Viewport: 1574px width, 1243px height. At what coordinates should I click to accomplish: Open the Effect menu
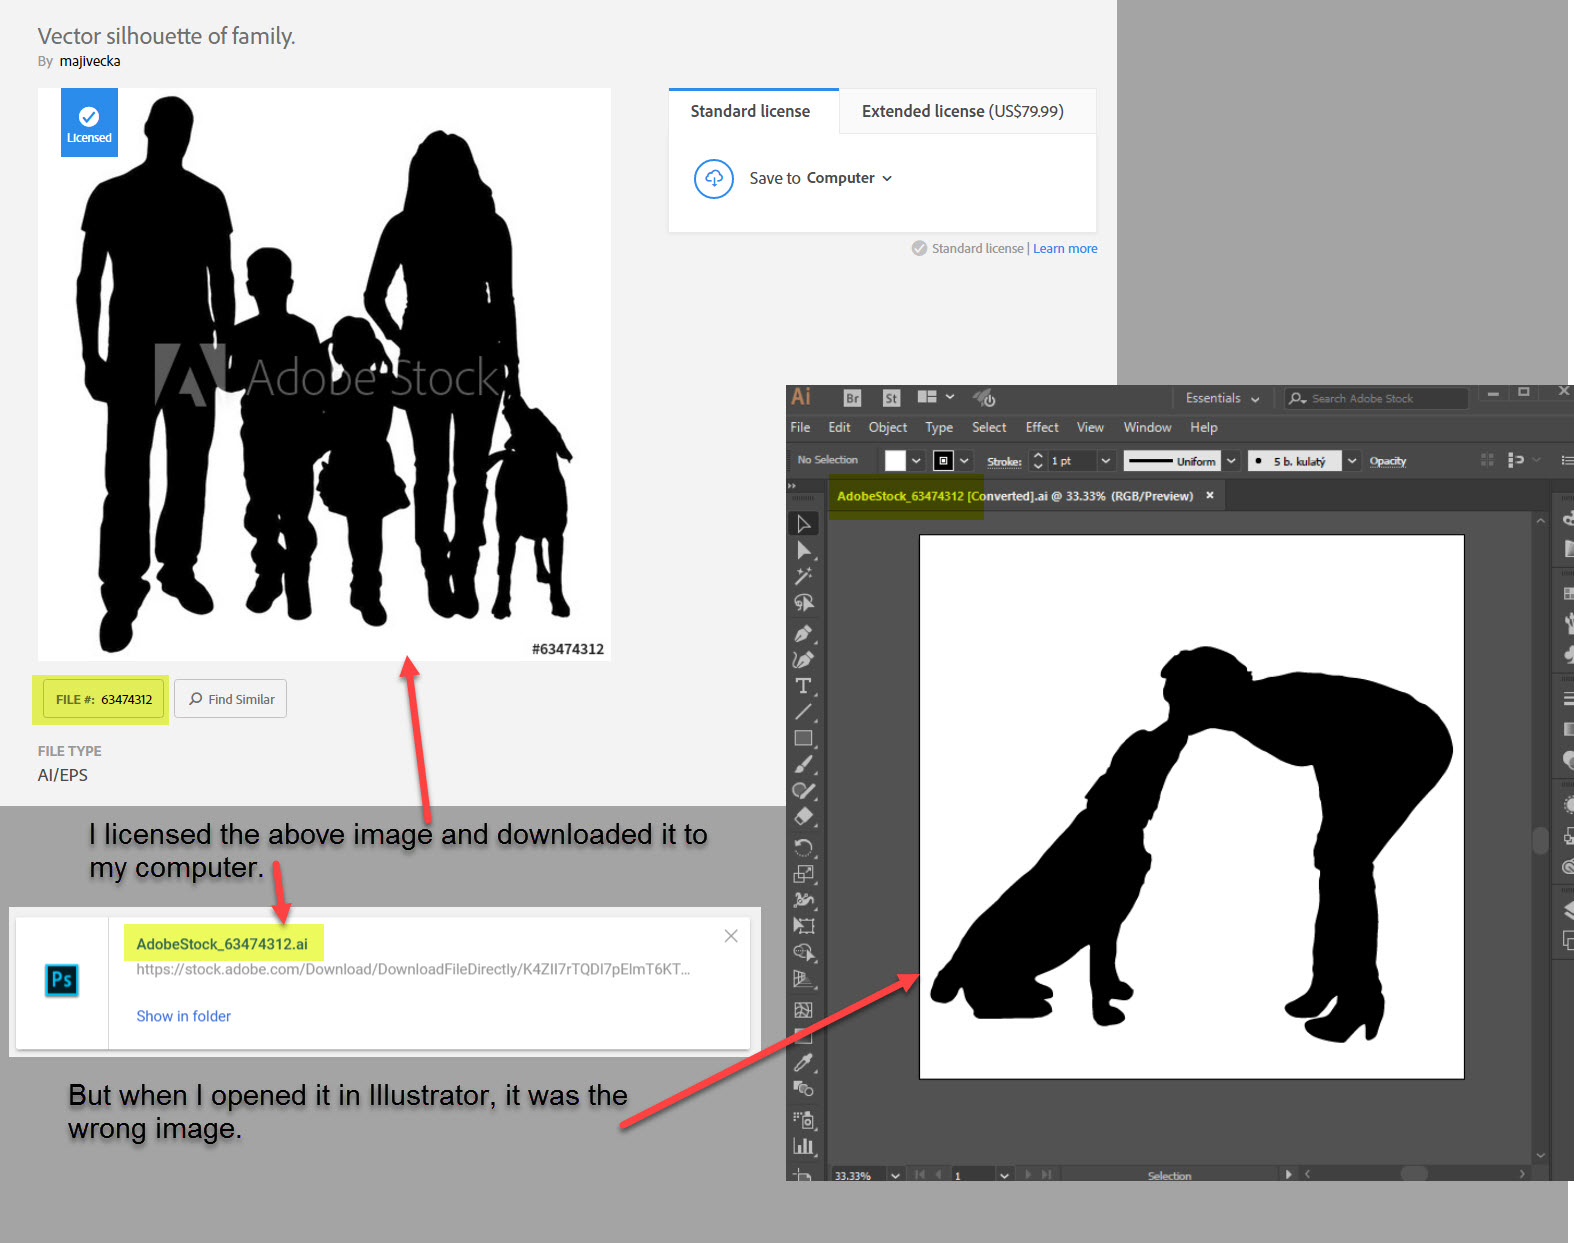1041,428
